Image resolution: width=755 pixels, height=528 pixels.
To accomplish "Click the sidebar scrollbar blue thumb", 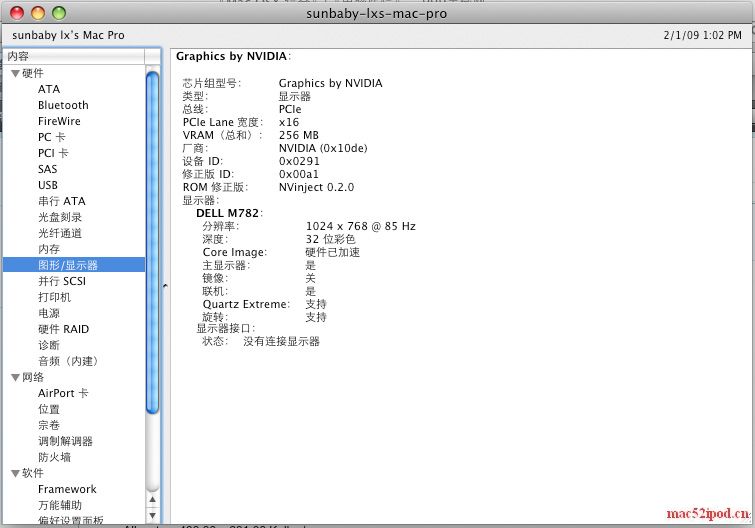I will click(x=153, y=242).
